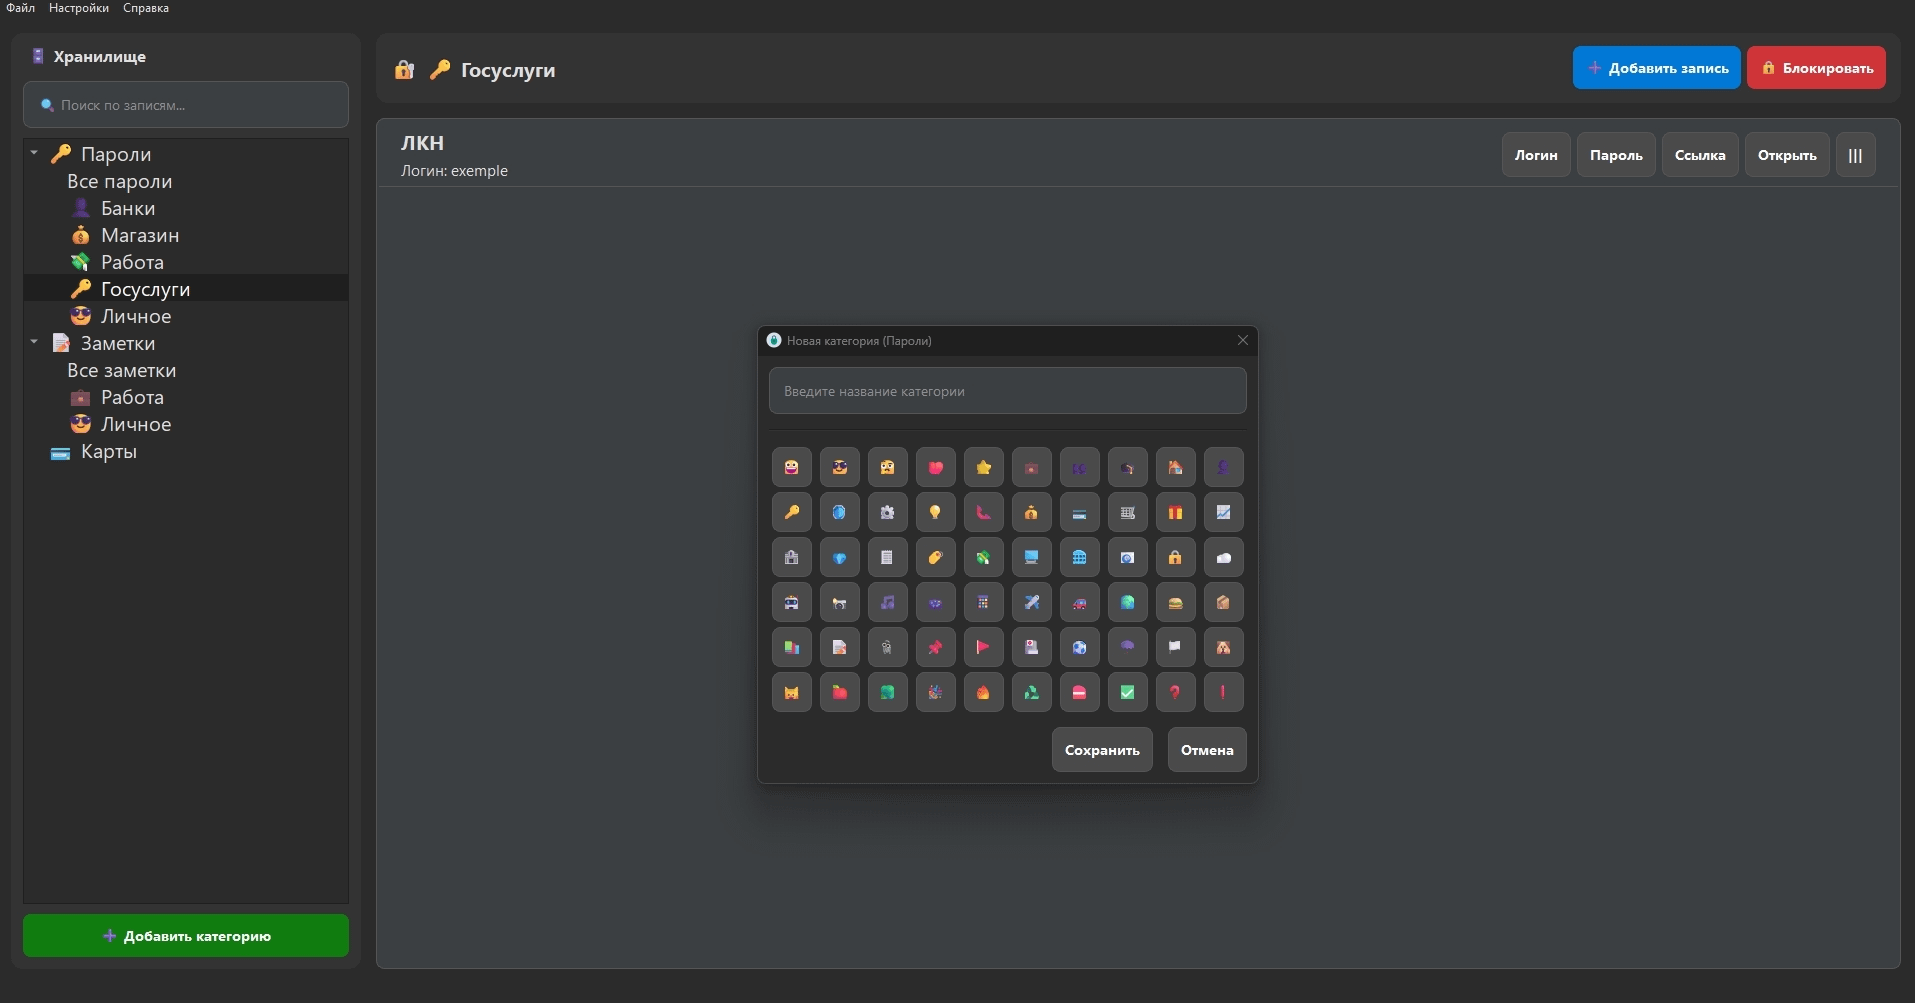Select the gear icon in the grid

pos(887,512)
